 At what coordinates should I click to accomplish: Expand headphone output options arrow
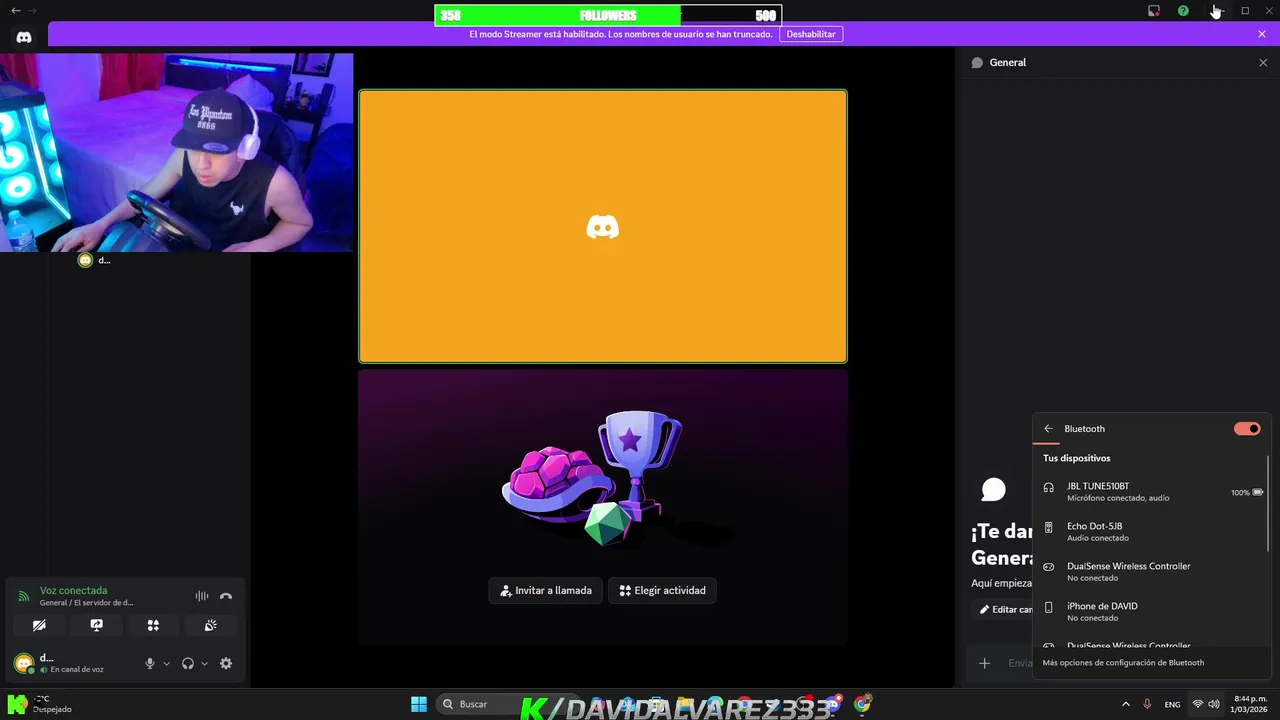204,663
